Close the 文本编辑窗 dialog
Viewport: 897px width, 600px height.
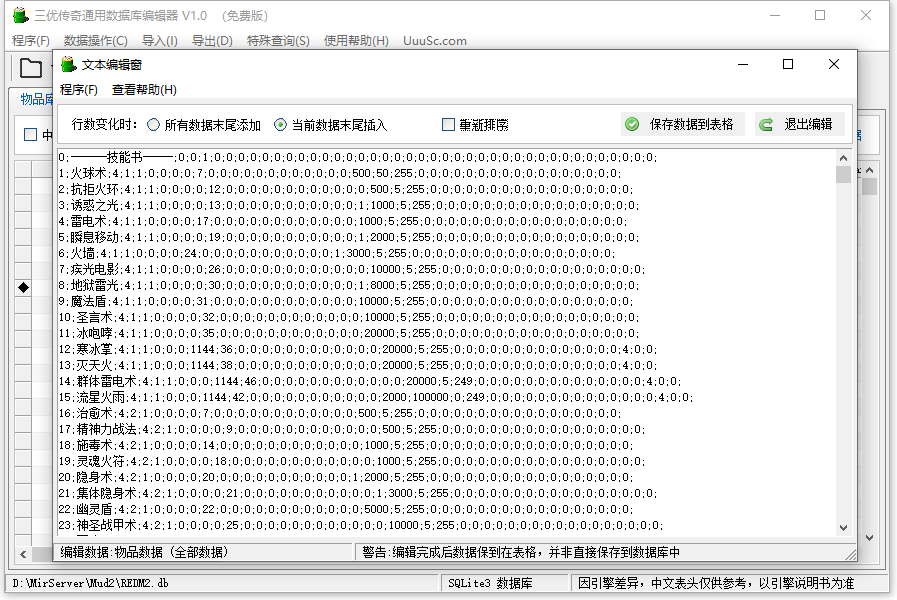(x=834, y=64)
